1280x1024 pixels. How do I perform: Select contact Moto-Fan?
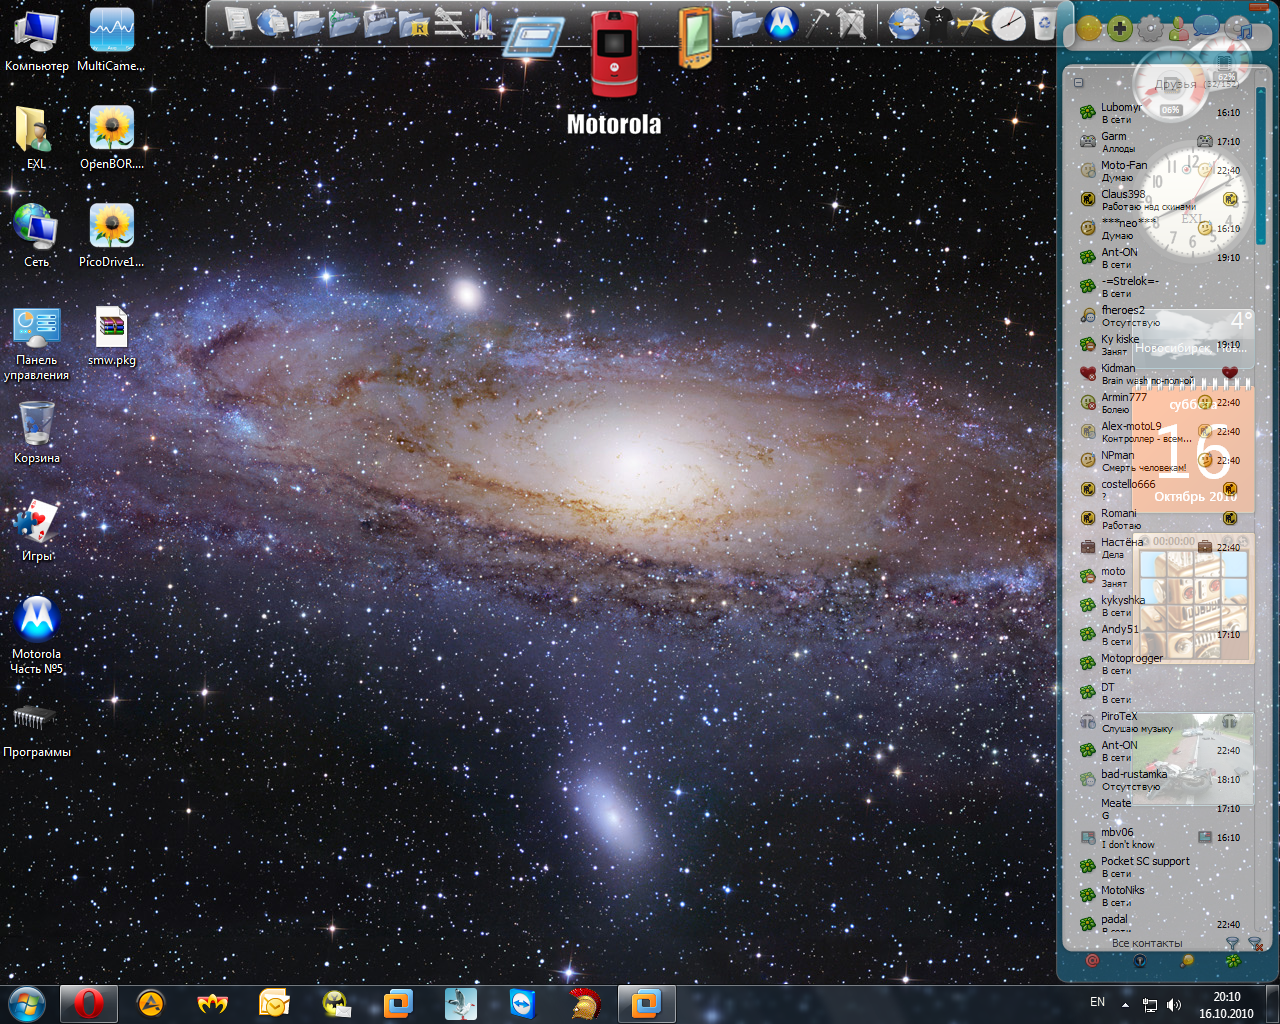(1160, 171)
